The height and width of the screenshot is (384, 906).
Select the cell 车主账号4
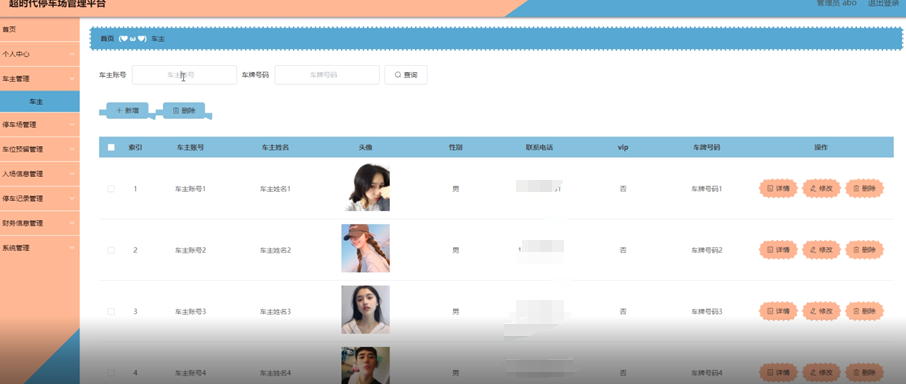coord(190,372)
